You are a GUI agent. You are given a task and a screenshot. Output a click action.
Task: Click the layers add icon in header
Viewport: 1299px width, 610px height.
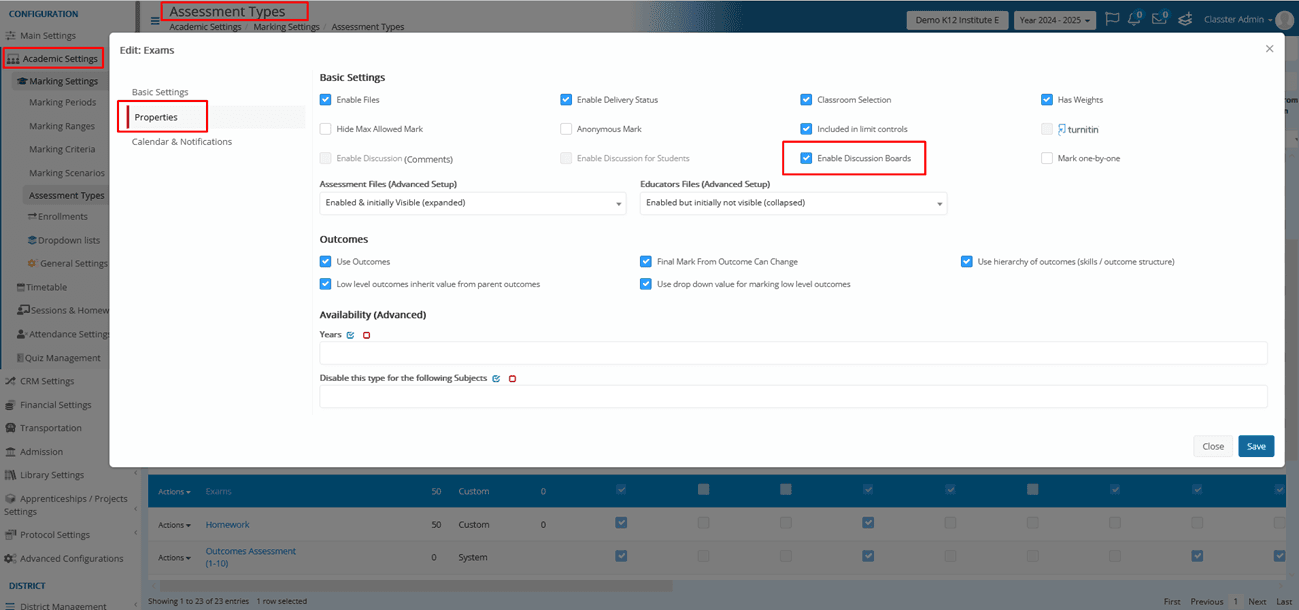pos(1185,19)
